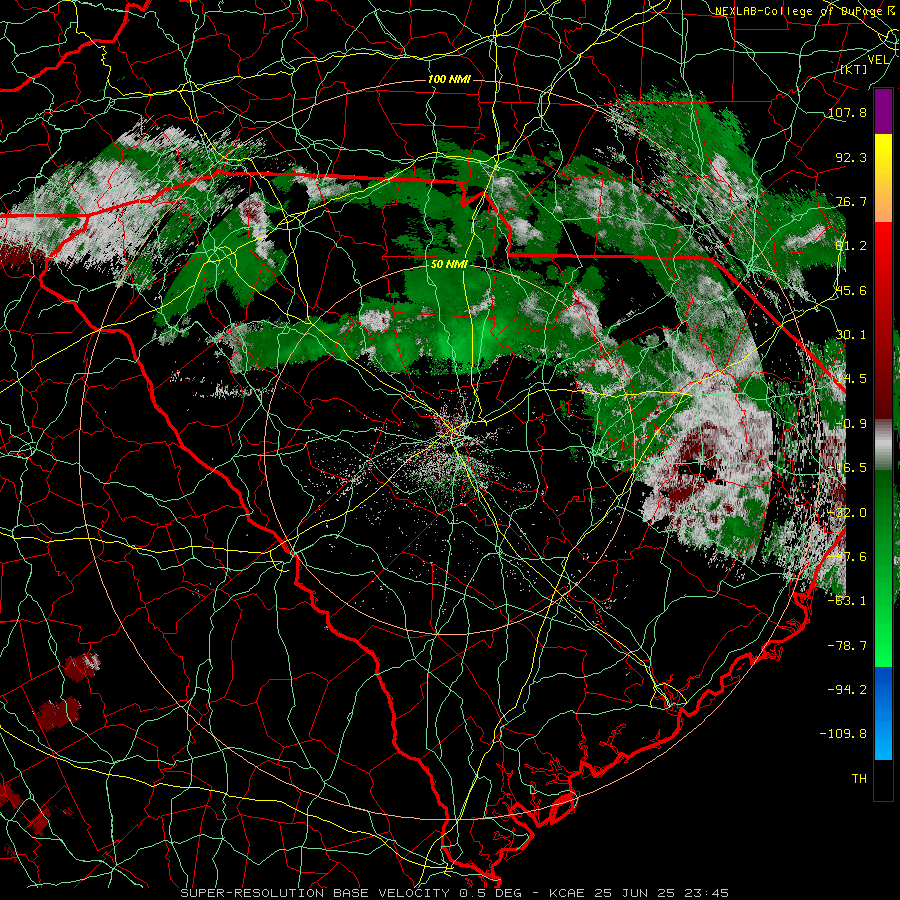Select the -32.0 velocity scale value
The image size is (900, 900).
tap(847, 512)
